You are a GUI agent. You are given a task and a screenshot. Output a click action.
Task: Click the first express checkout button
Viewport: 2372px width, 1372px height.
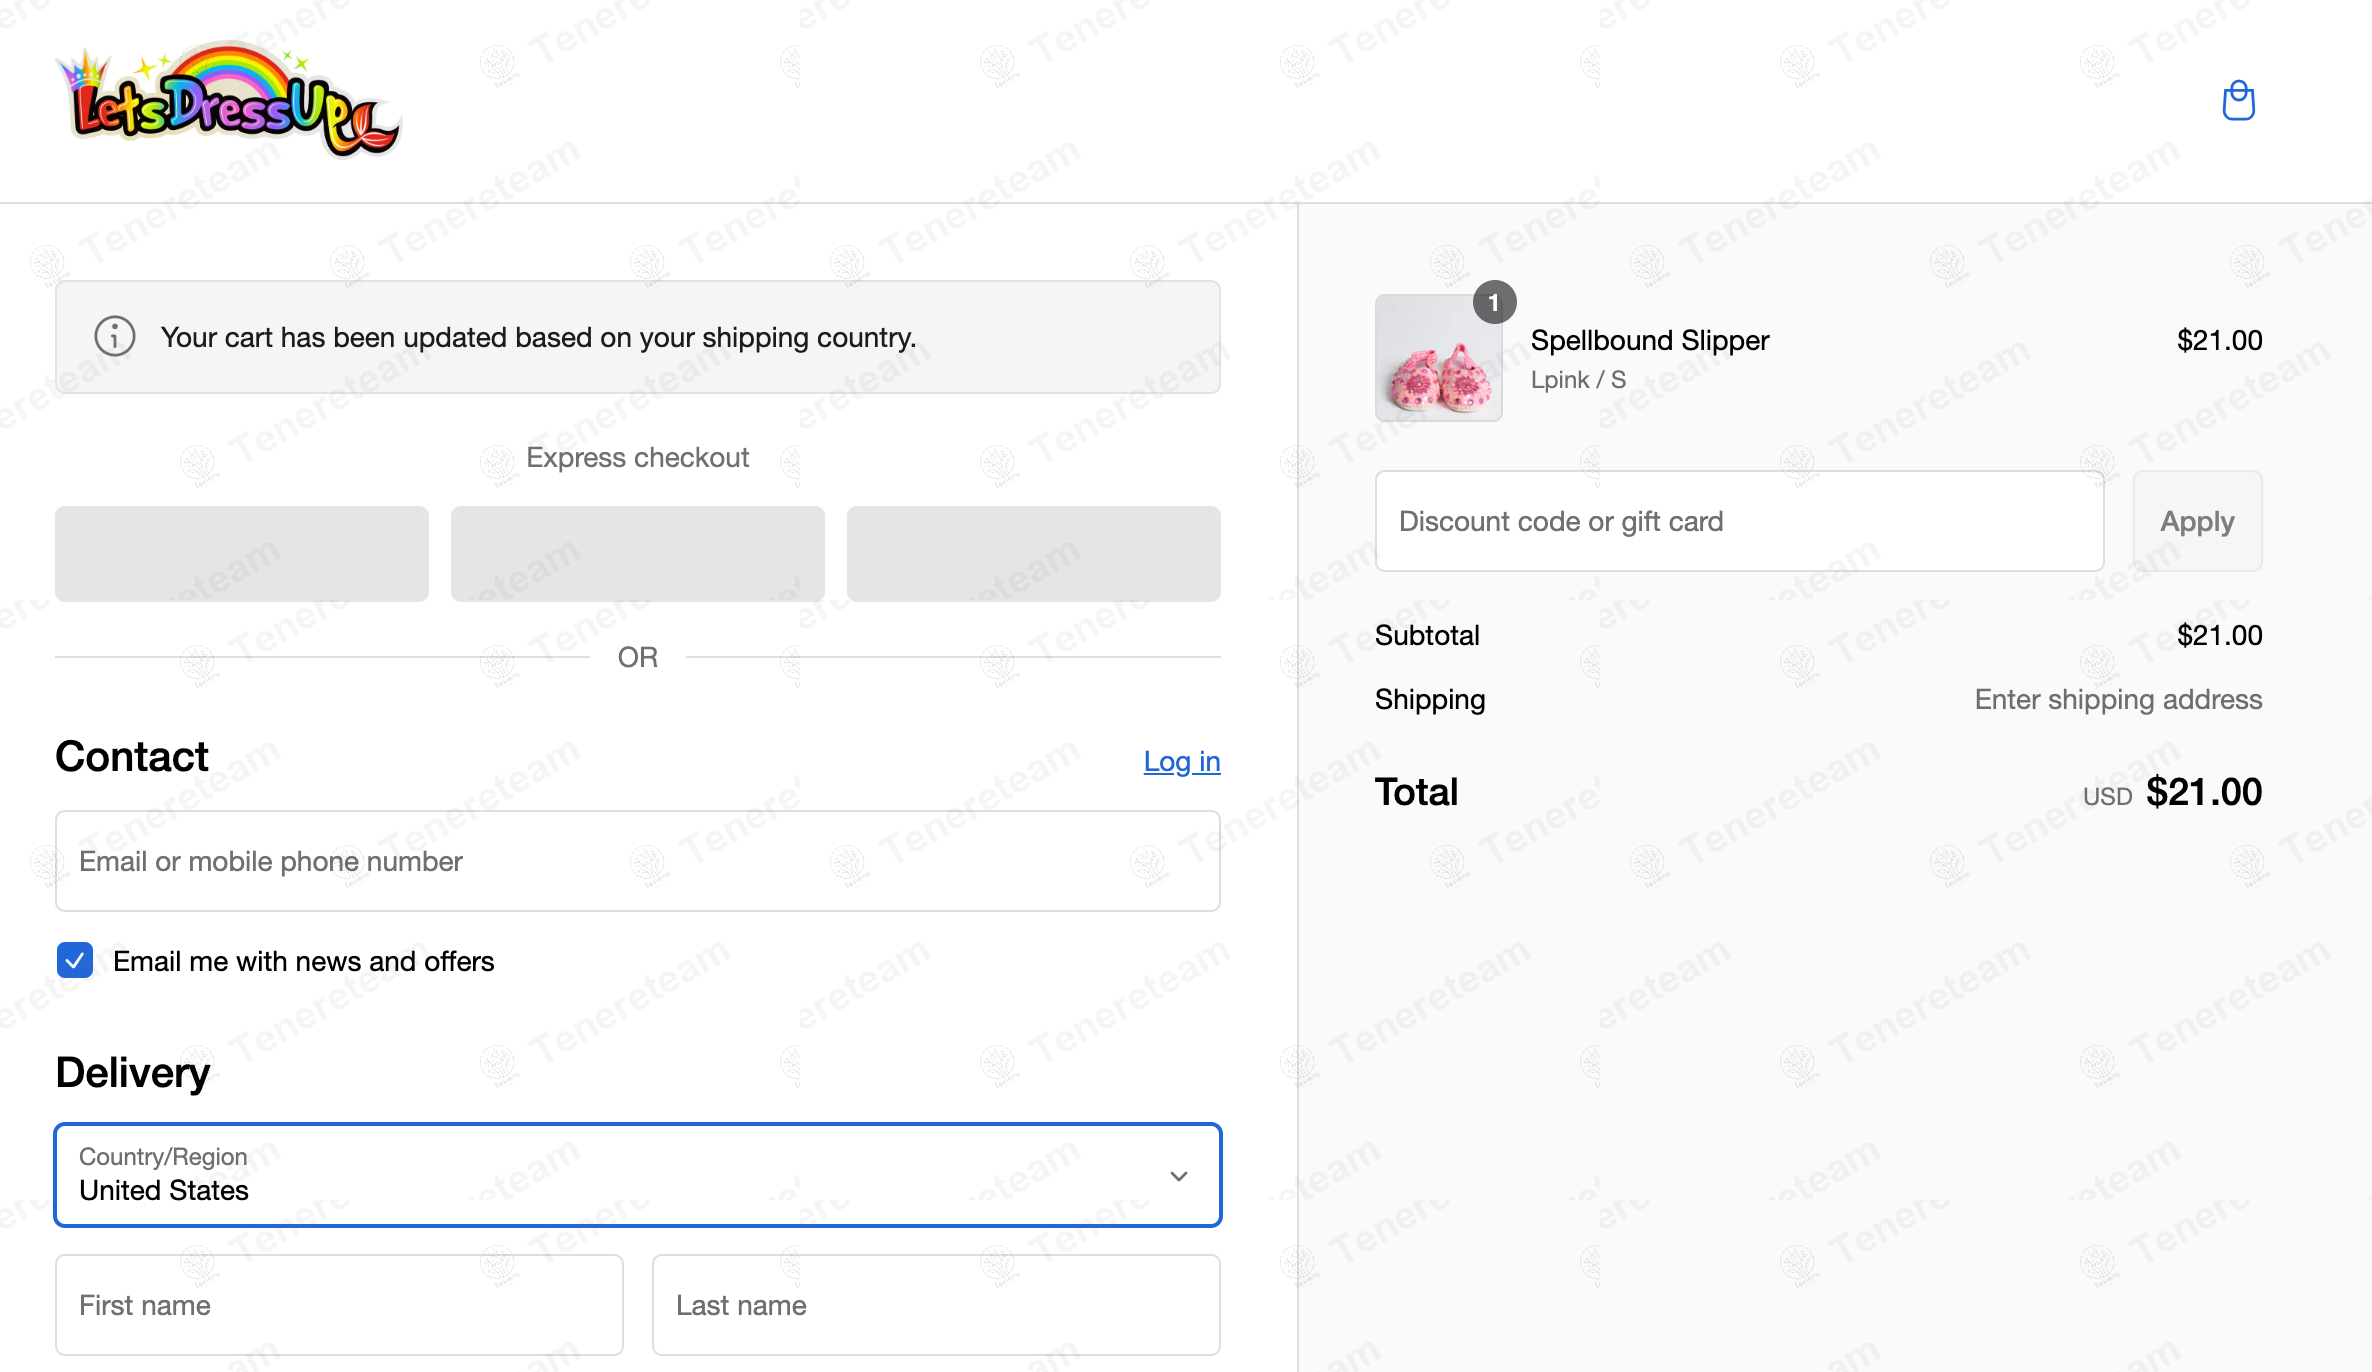pyautogui.click(x=242, y=554)
